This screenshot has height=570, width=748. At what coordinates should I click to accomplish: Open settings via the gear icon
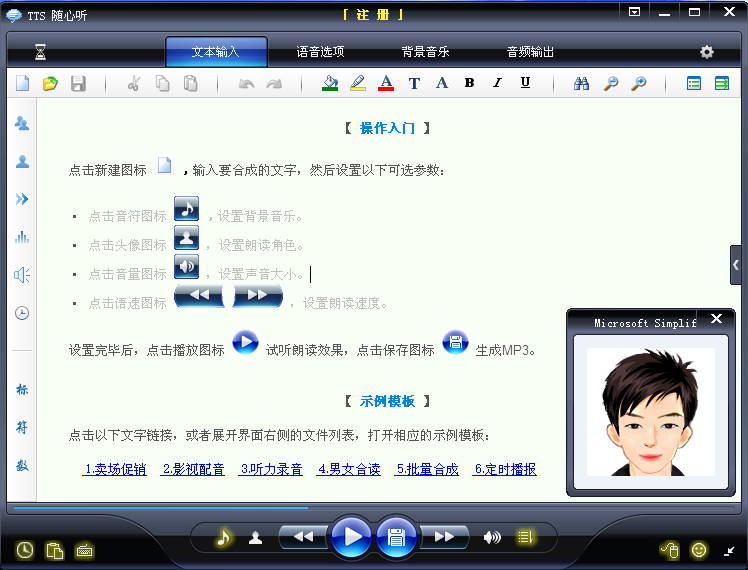(x=706, y=52)
